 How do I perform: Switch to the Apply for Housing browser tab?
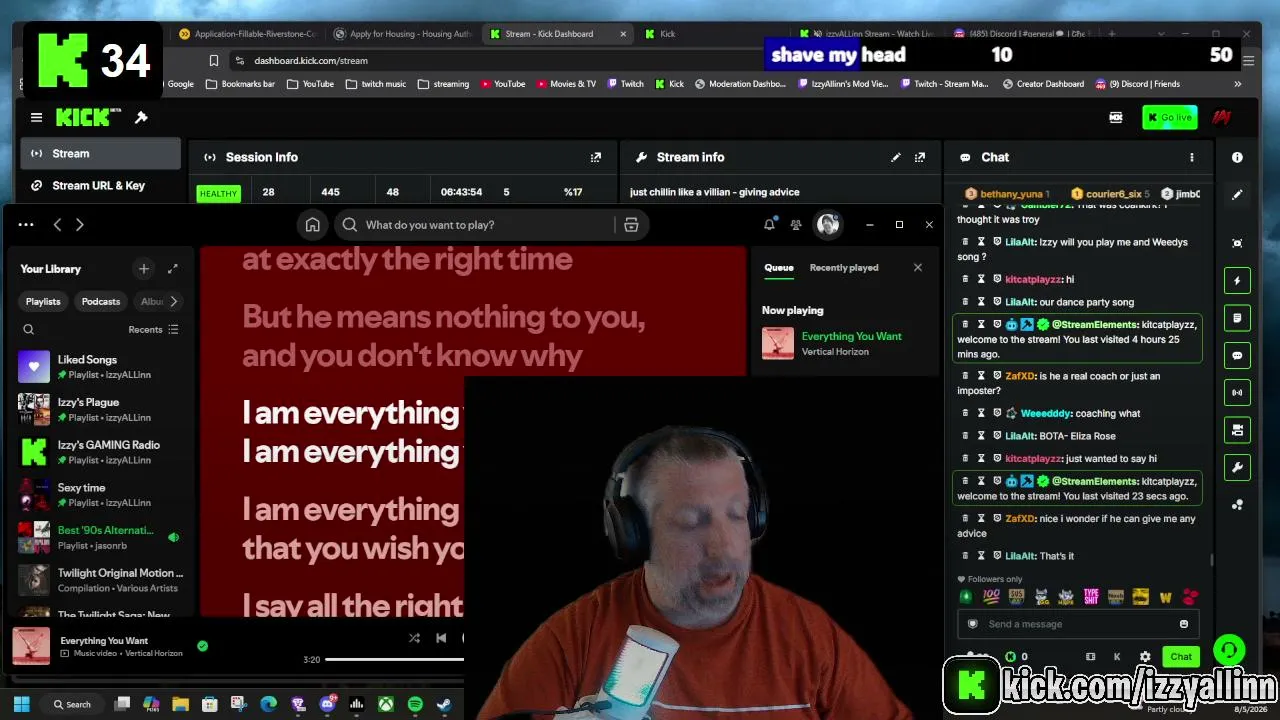pos(402,34)
